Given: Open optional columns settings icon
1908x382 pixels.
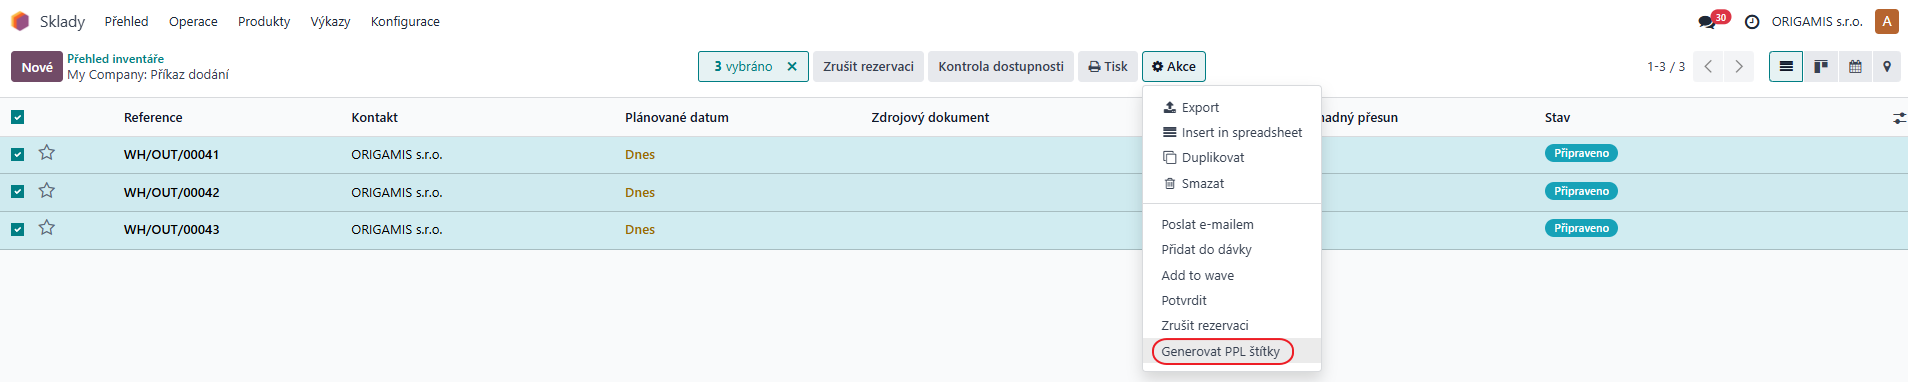Looking at the screenshot, I should (1899, 118).
